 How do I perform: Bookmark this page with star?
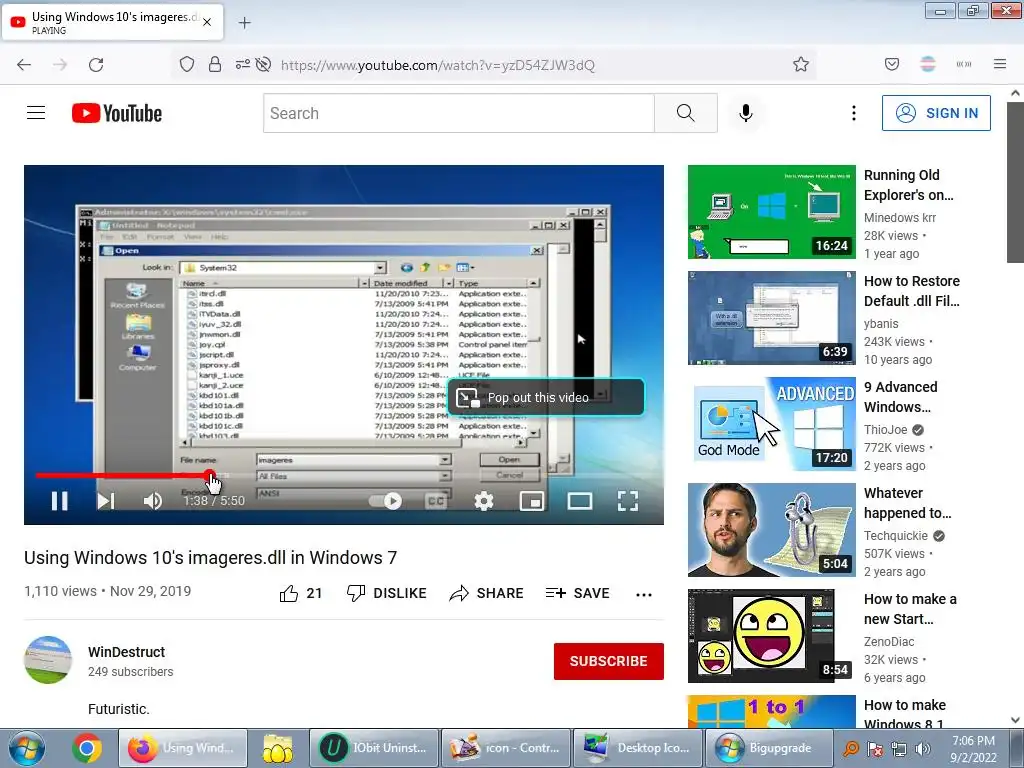pyautogui.click(x=801, y=64)
